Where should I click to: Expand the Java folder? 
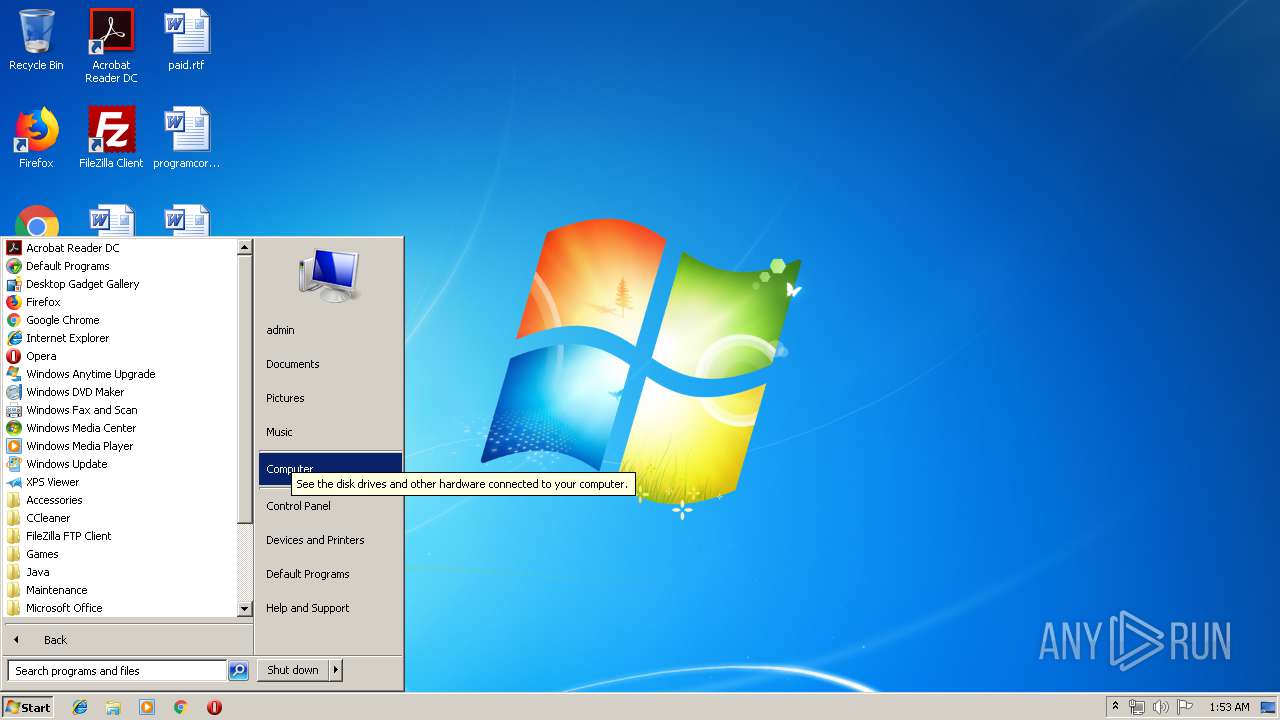pyautogui.click(x=37, y=572)
